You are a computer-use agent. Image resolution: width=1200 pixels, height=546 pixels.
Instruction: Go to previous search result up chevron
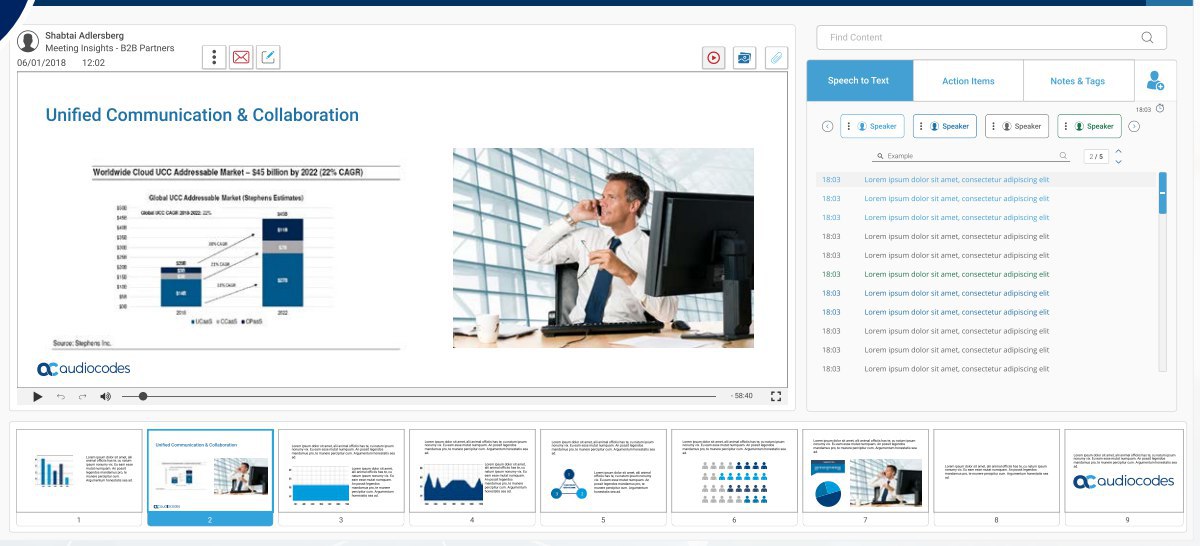pos(1118,151)
